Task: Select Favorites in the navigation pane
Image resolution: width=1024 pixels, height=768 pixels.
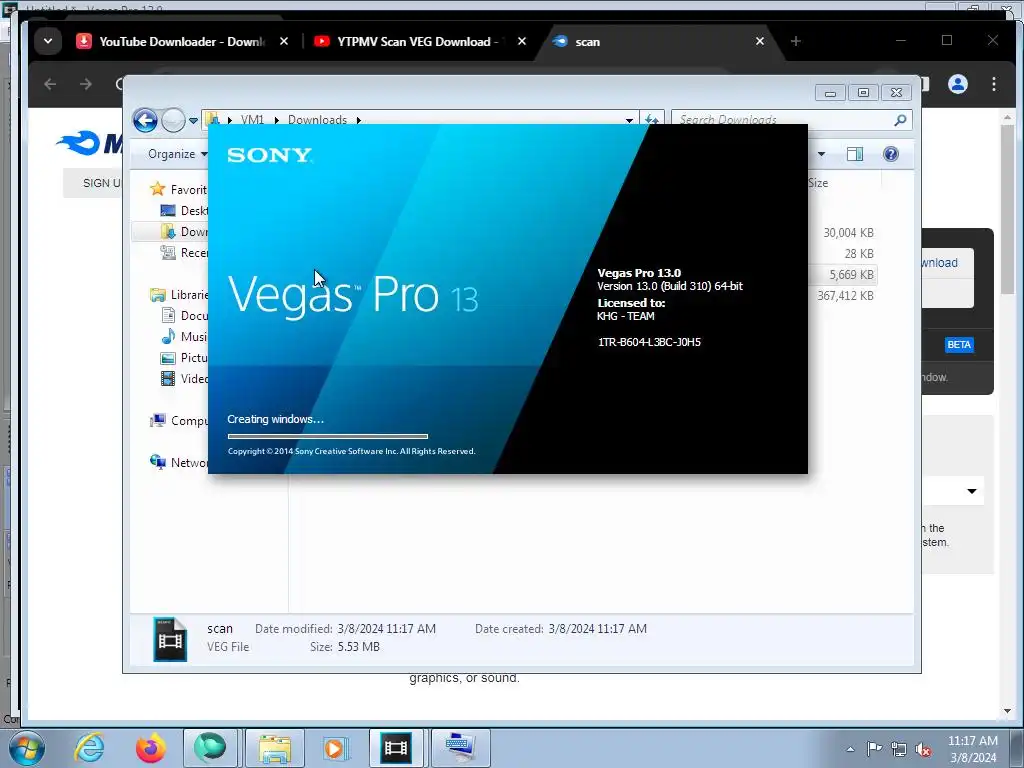Action: coord(178,189)
